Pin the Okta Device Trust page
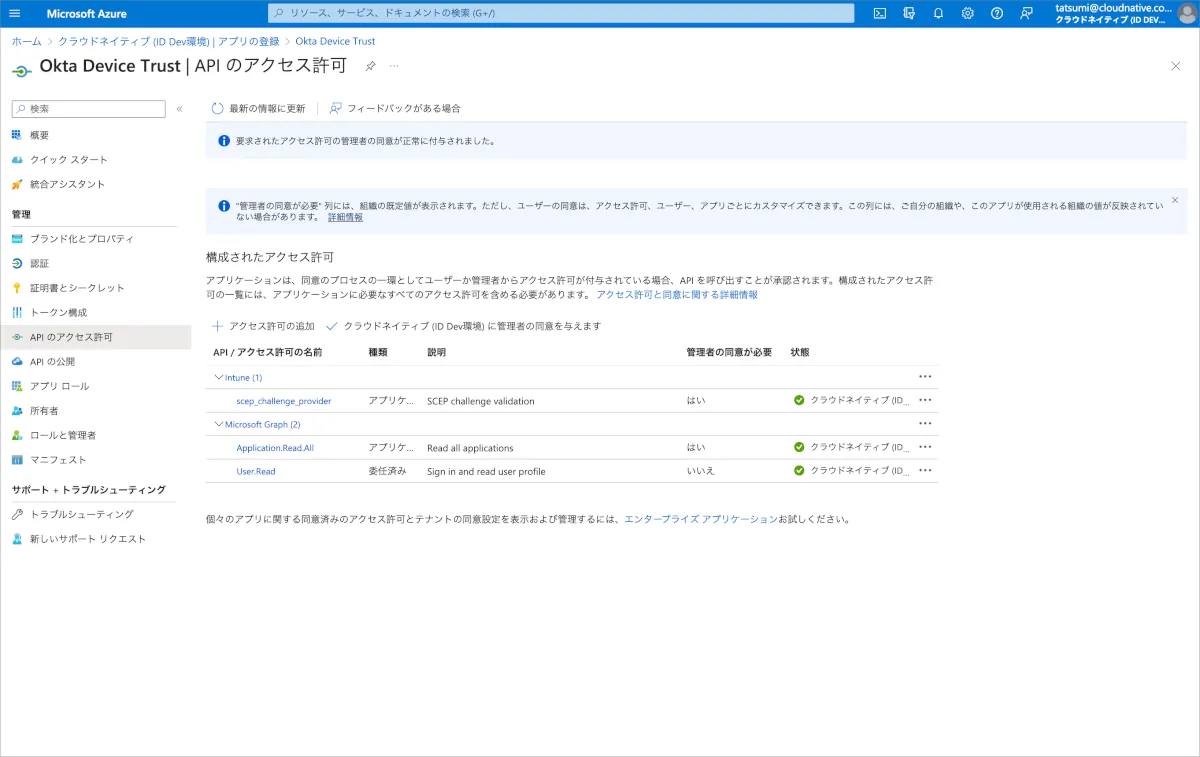Screen dimensions: 1200x757 click(370, 66)
